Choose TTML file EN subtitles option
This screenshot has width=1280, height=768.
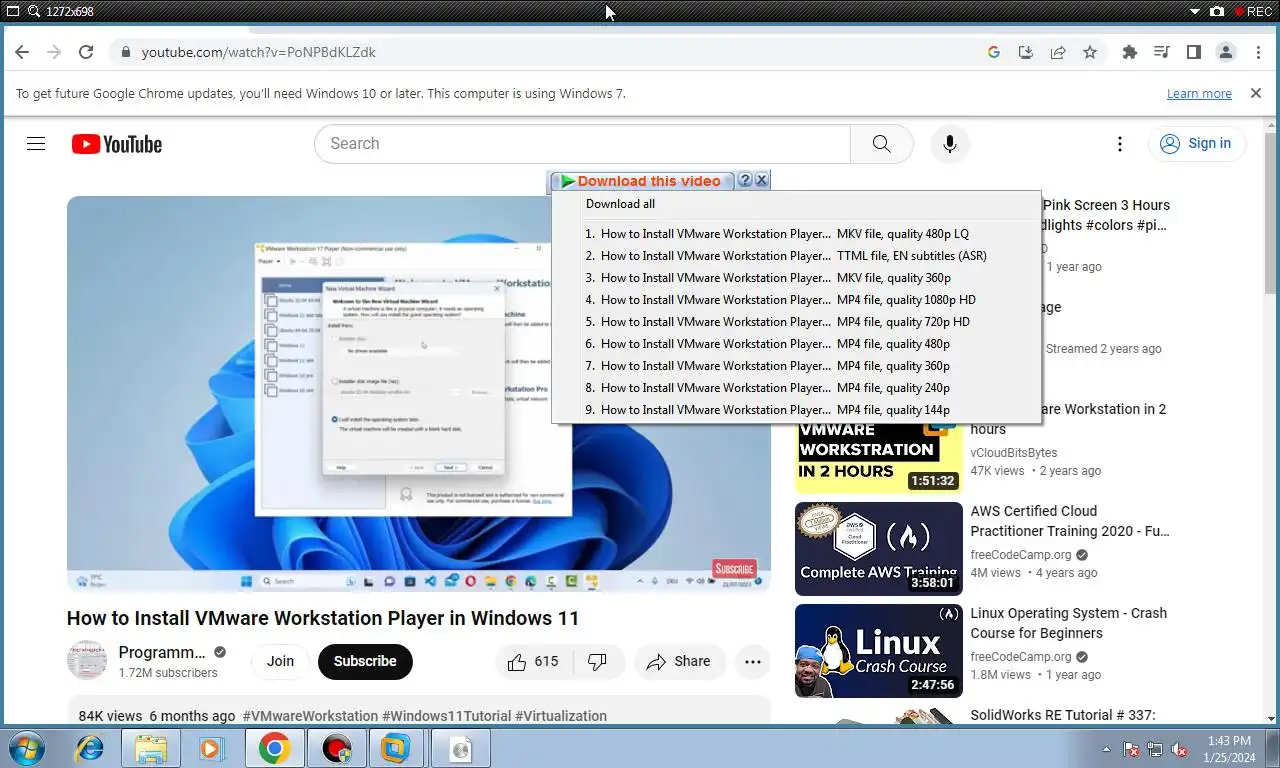coord(796,256)
